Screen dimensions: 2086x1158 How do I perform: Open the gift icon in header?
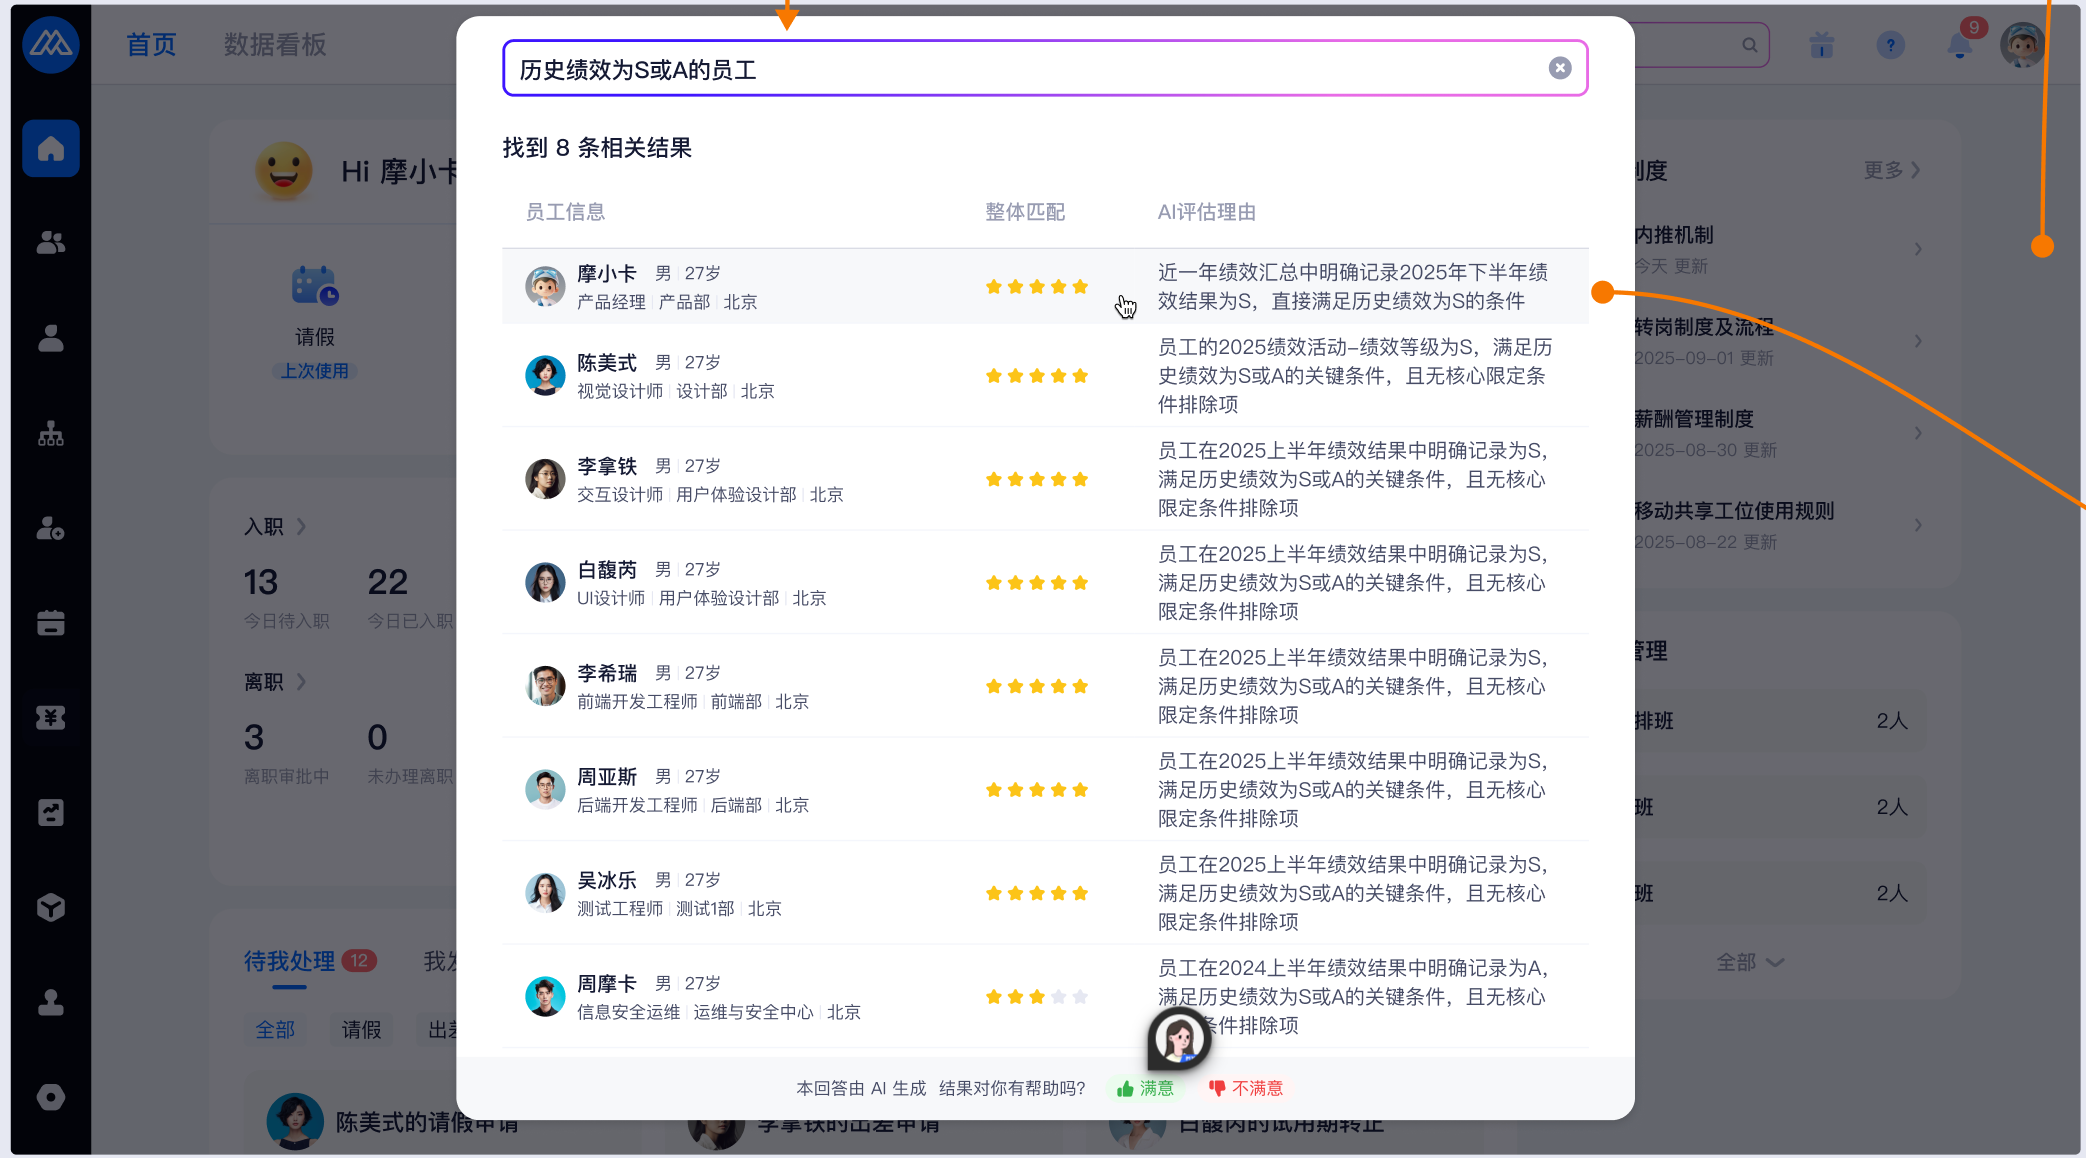point(1821,45)
